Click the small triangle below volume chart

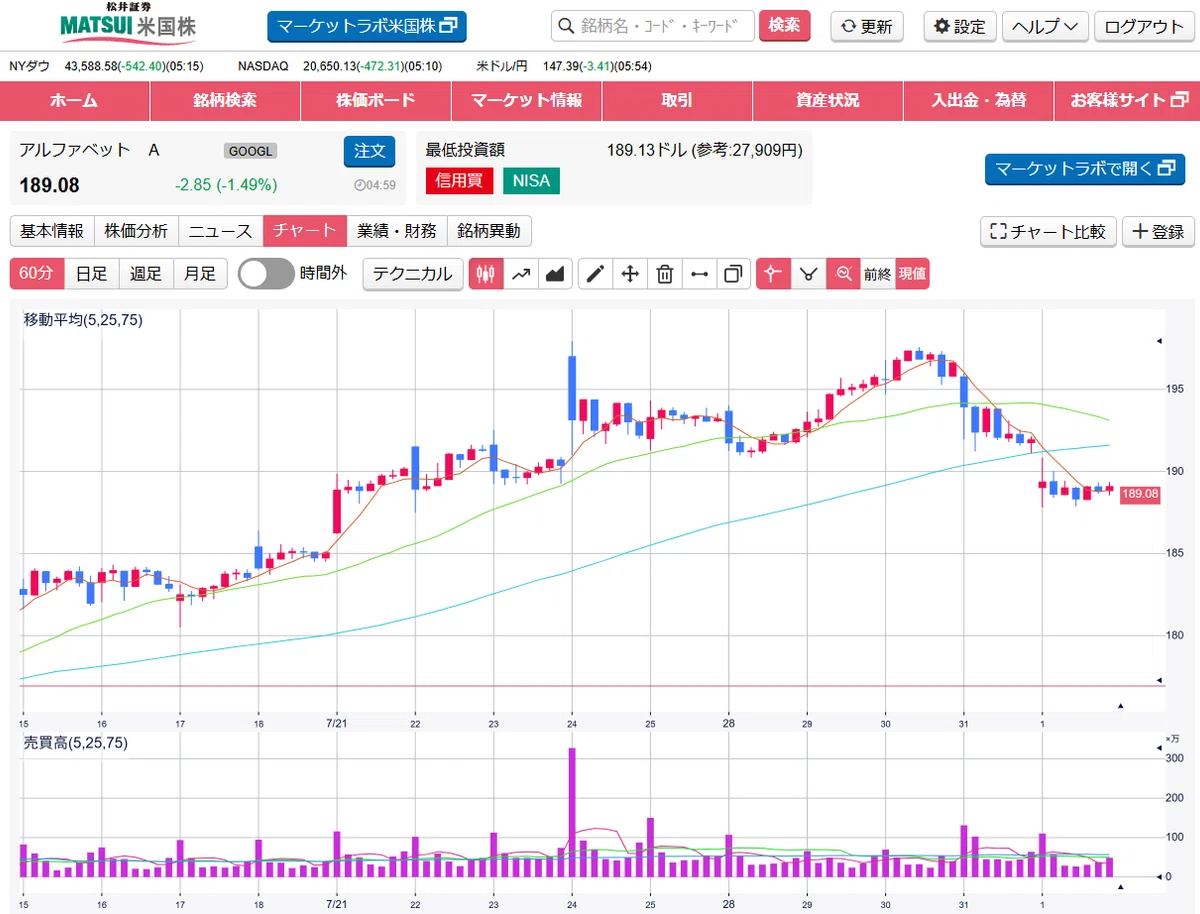click(1120, 886)
